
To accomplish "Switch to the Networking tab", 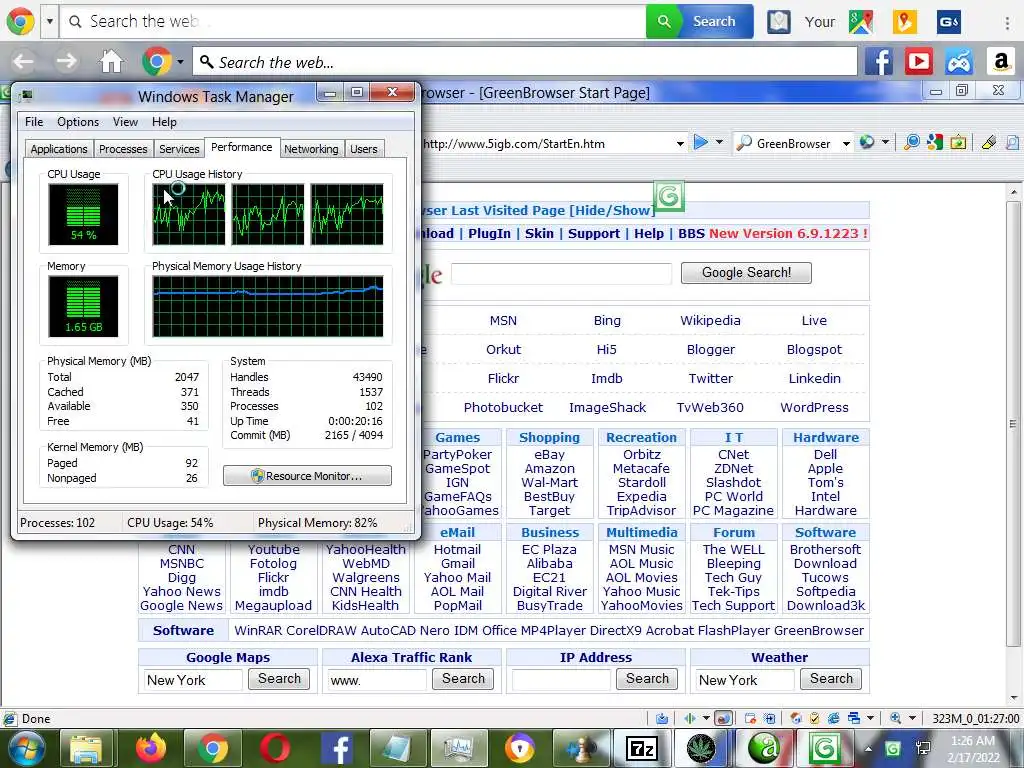I will (x=311, y=149).
